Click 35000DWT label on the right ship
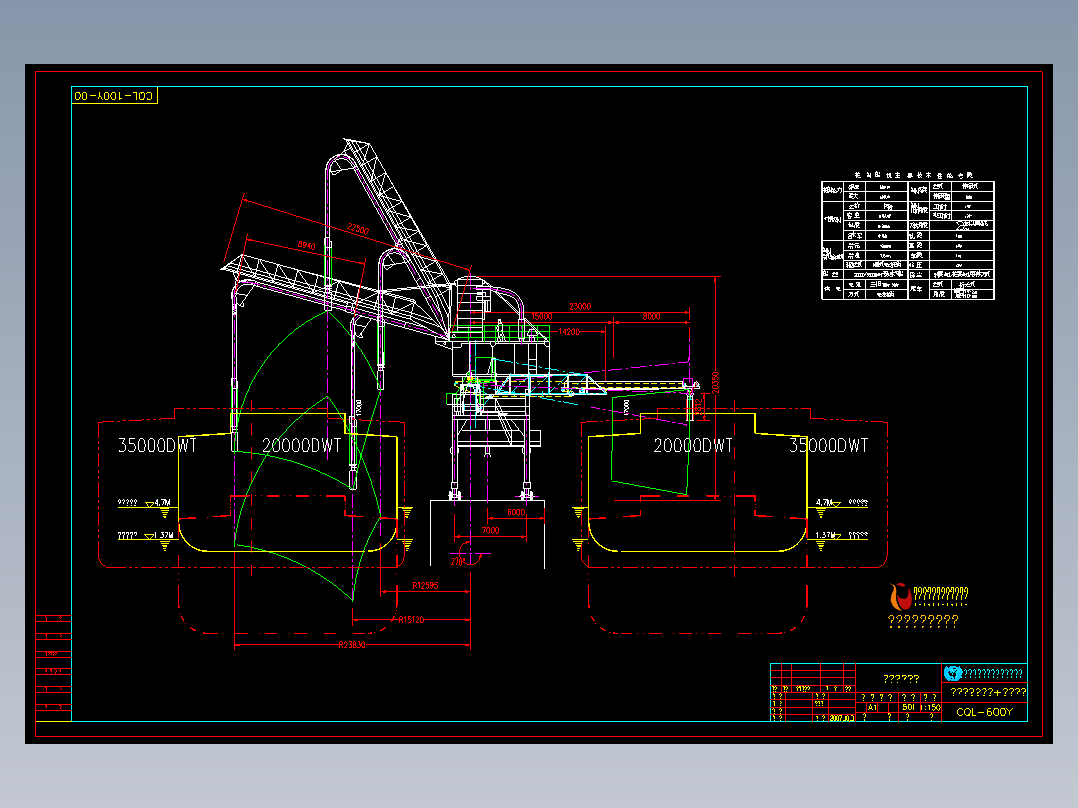The height and width of the screenshot is (808, 1078). pos(828,446)
